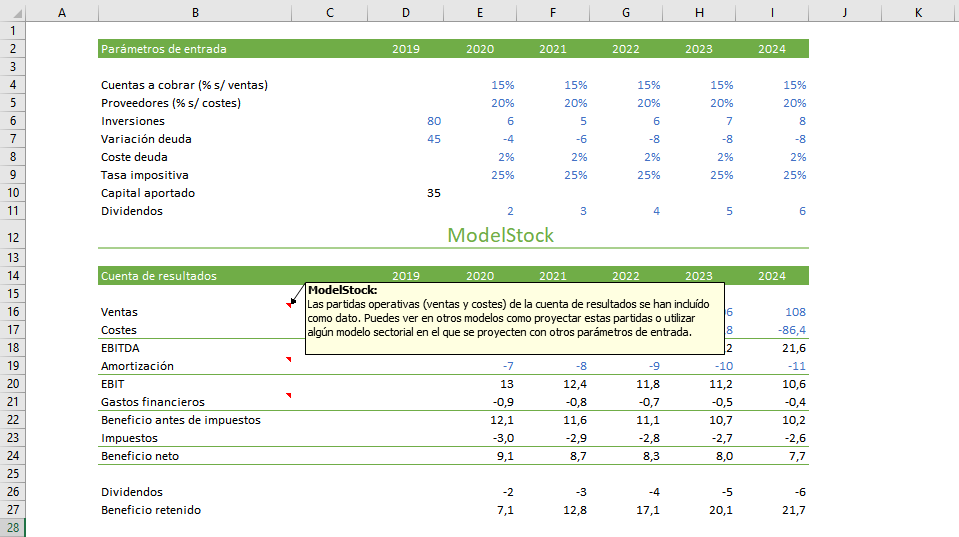Screen dimensions: 959x537
Task: Select the EBITDA 2024 value 21,6
Action: (793, 348)
